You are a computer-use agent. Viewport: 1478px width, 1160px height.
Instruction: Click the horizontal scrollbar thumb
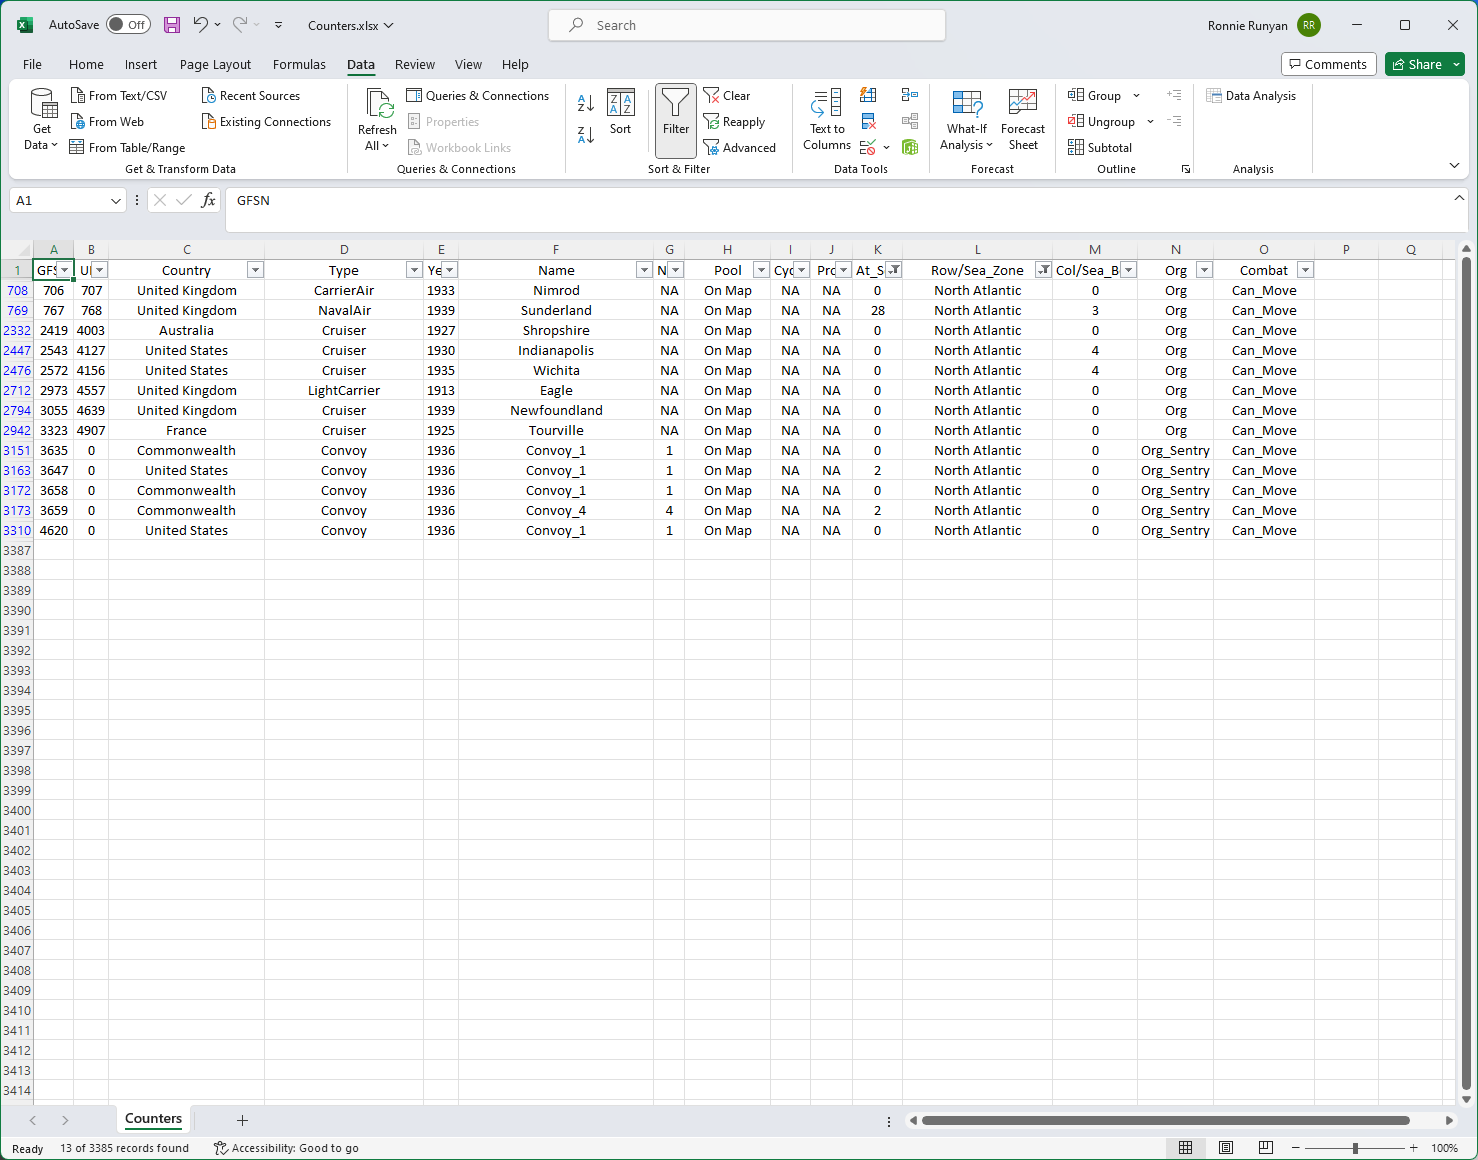point(1166,1120)
